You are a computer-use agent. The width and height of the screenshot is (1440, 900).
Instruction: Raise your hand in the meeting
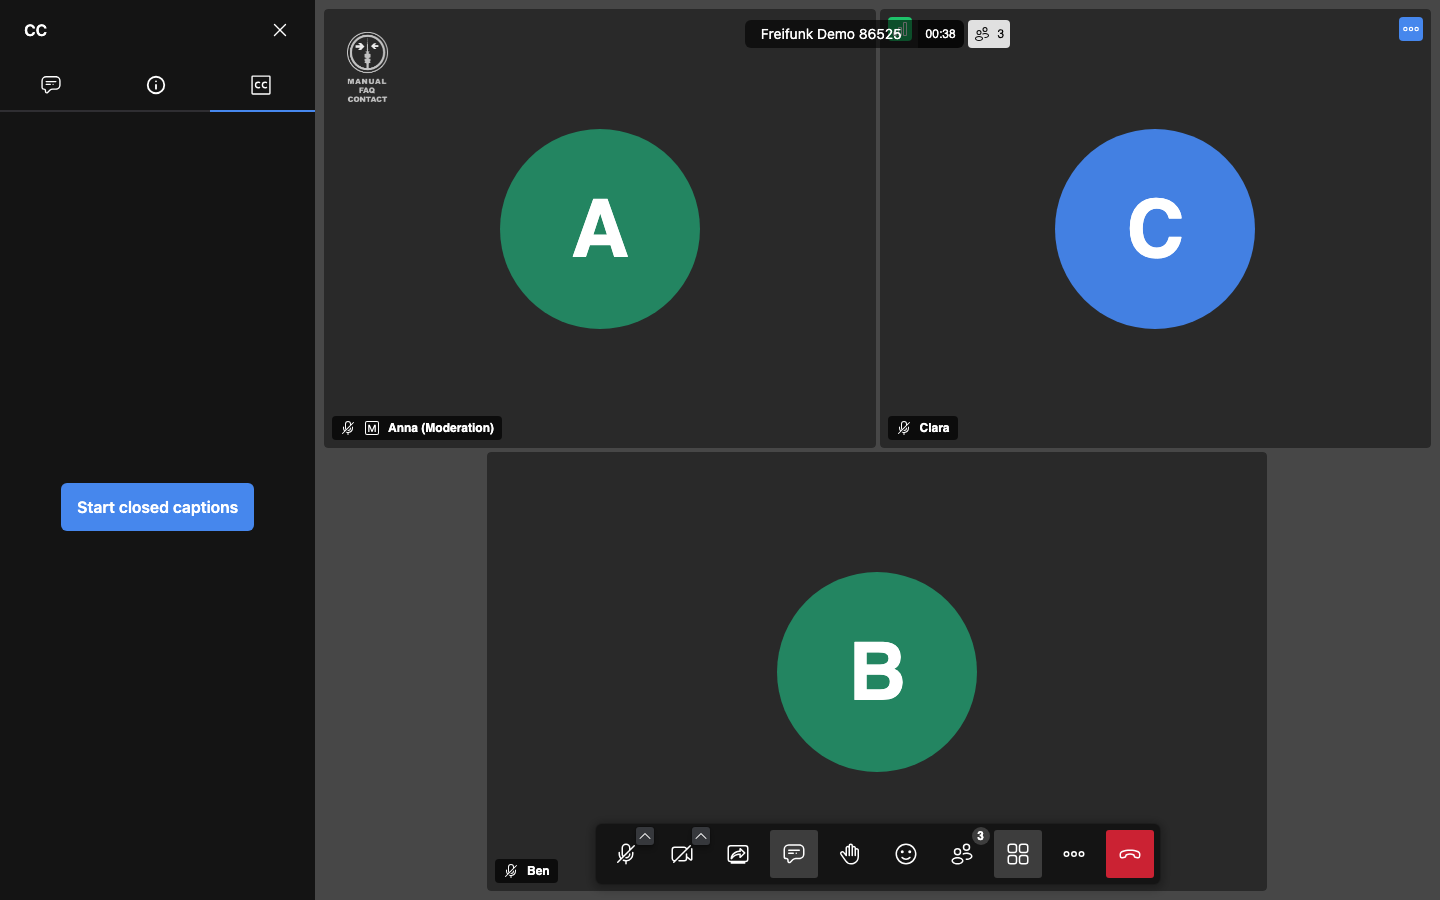[850, 854]
